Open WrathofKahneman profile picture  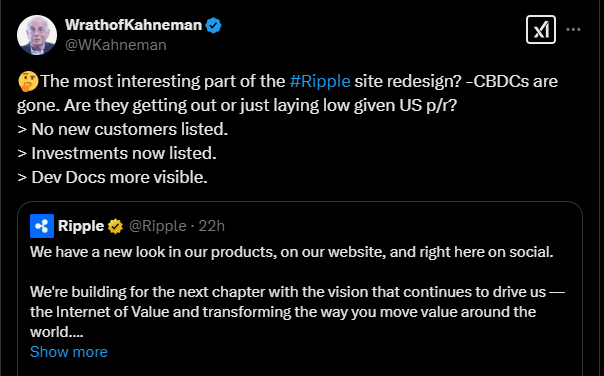tap(37, 35)
